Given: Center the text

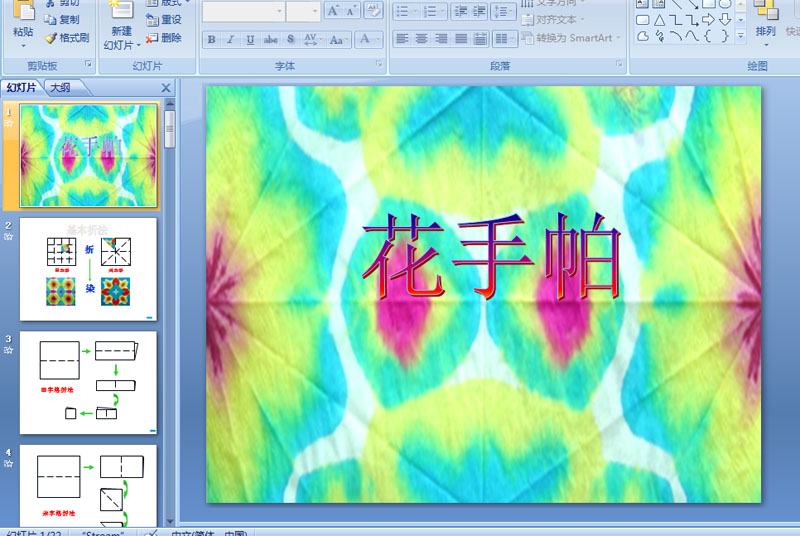Looking at the screenshot, I should click(x=421, y=39).
